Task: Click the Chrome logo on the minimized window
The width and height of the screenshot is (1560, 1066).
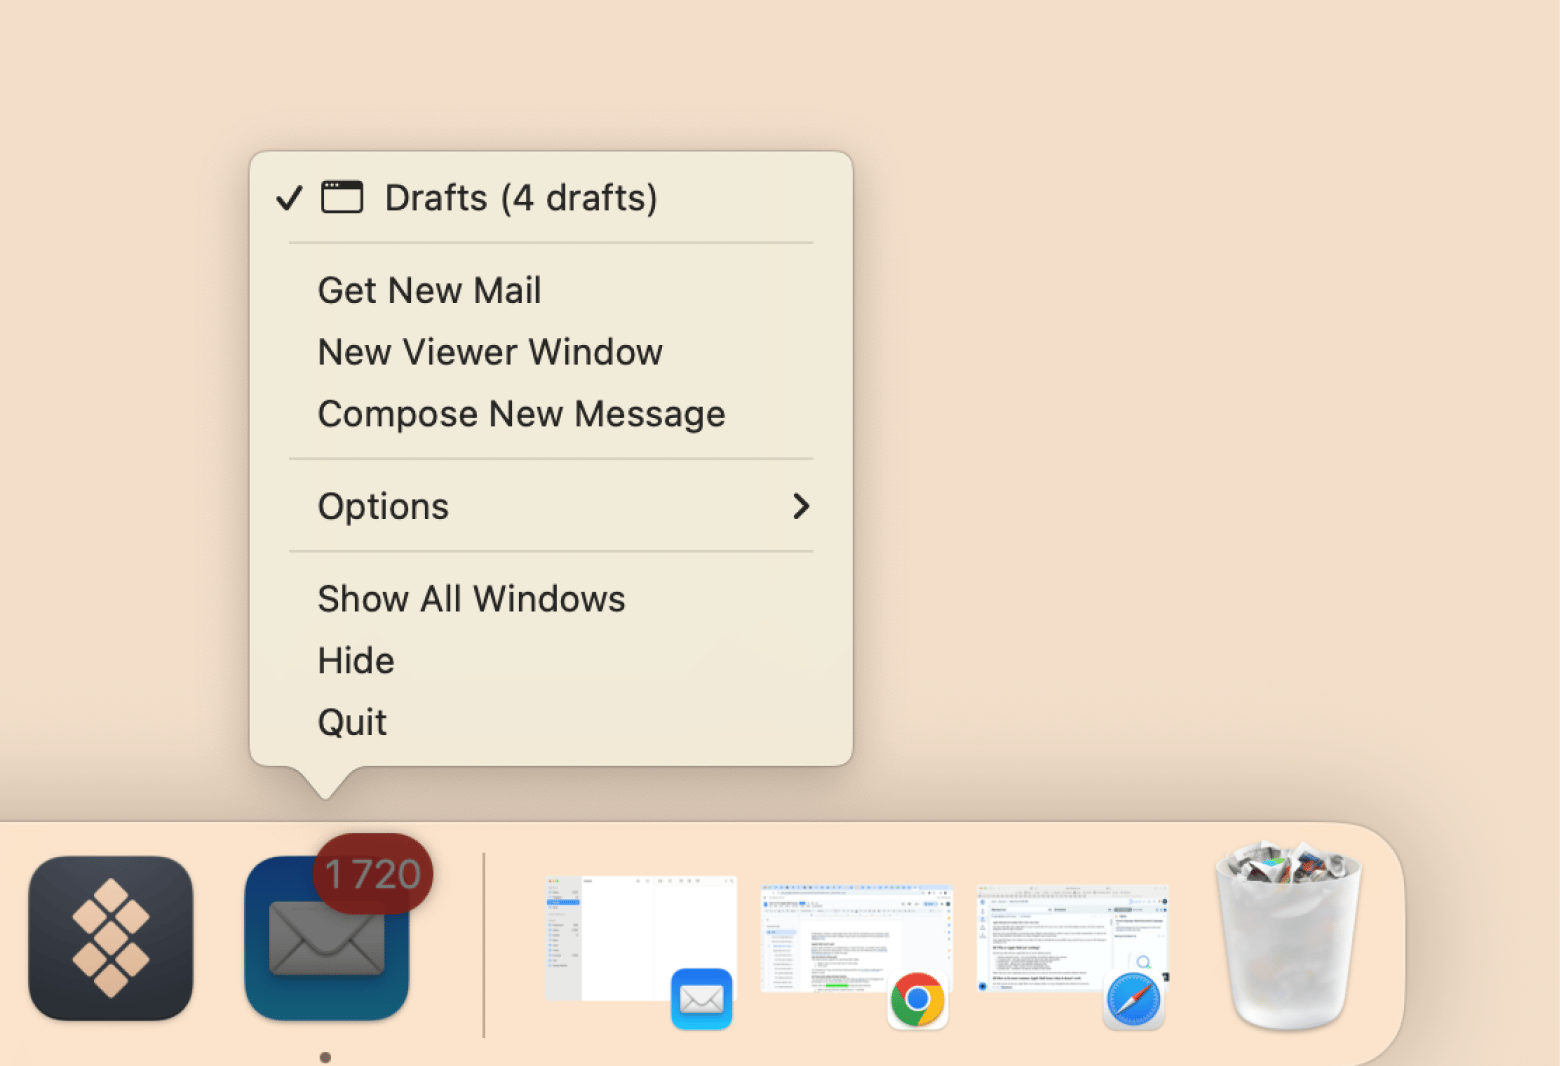Action: point(917,999)
